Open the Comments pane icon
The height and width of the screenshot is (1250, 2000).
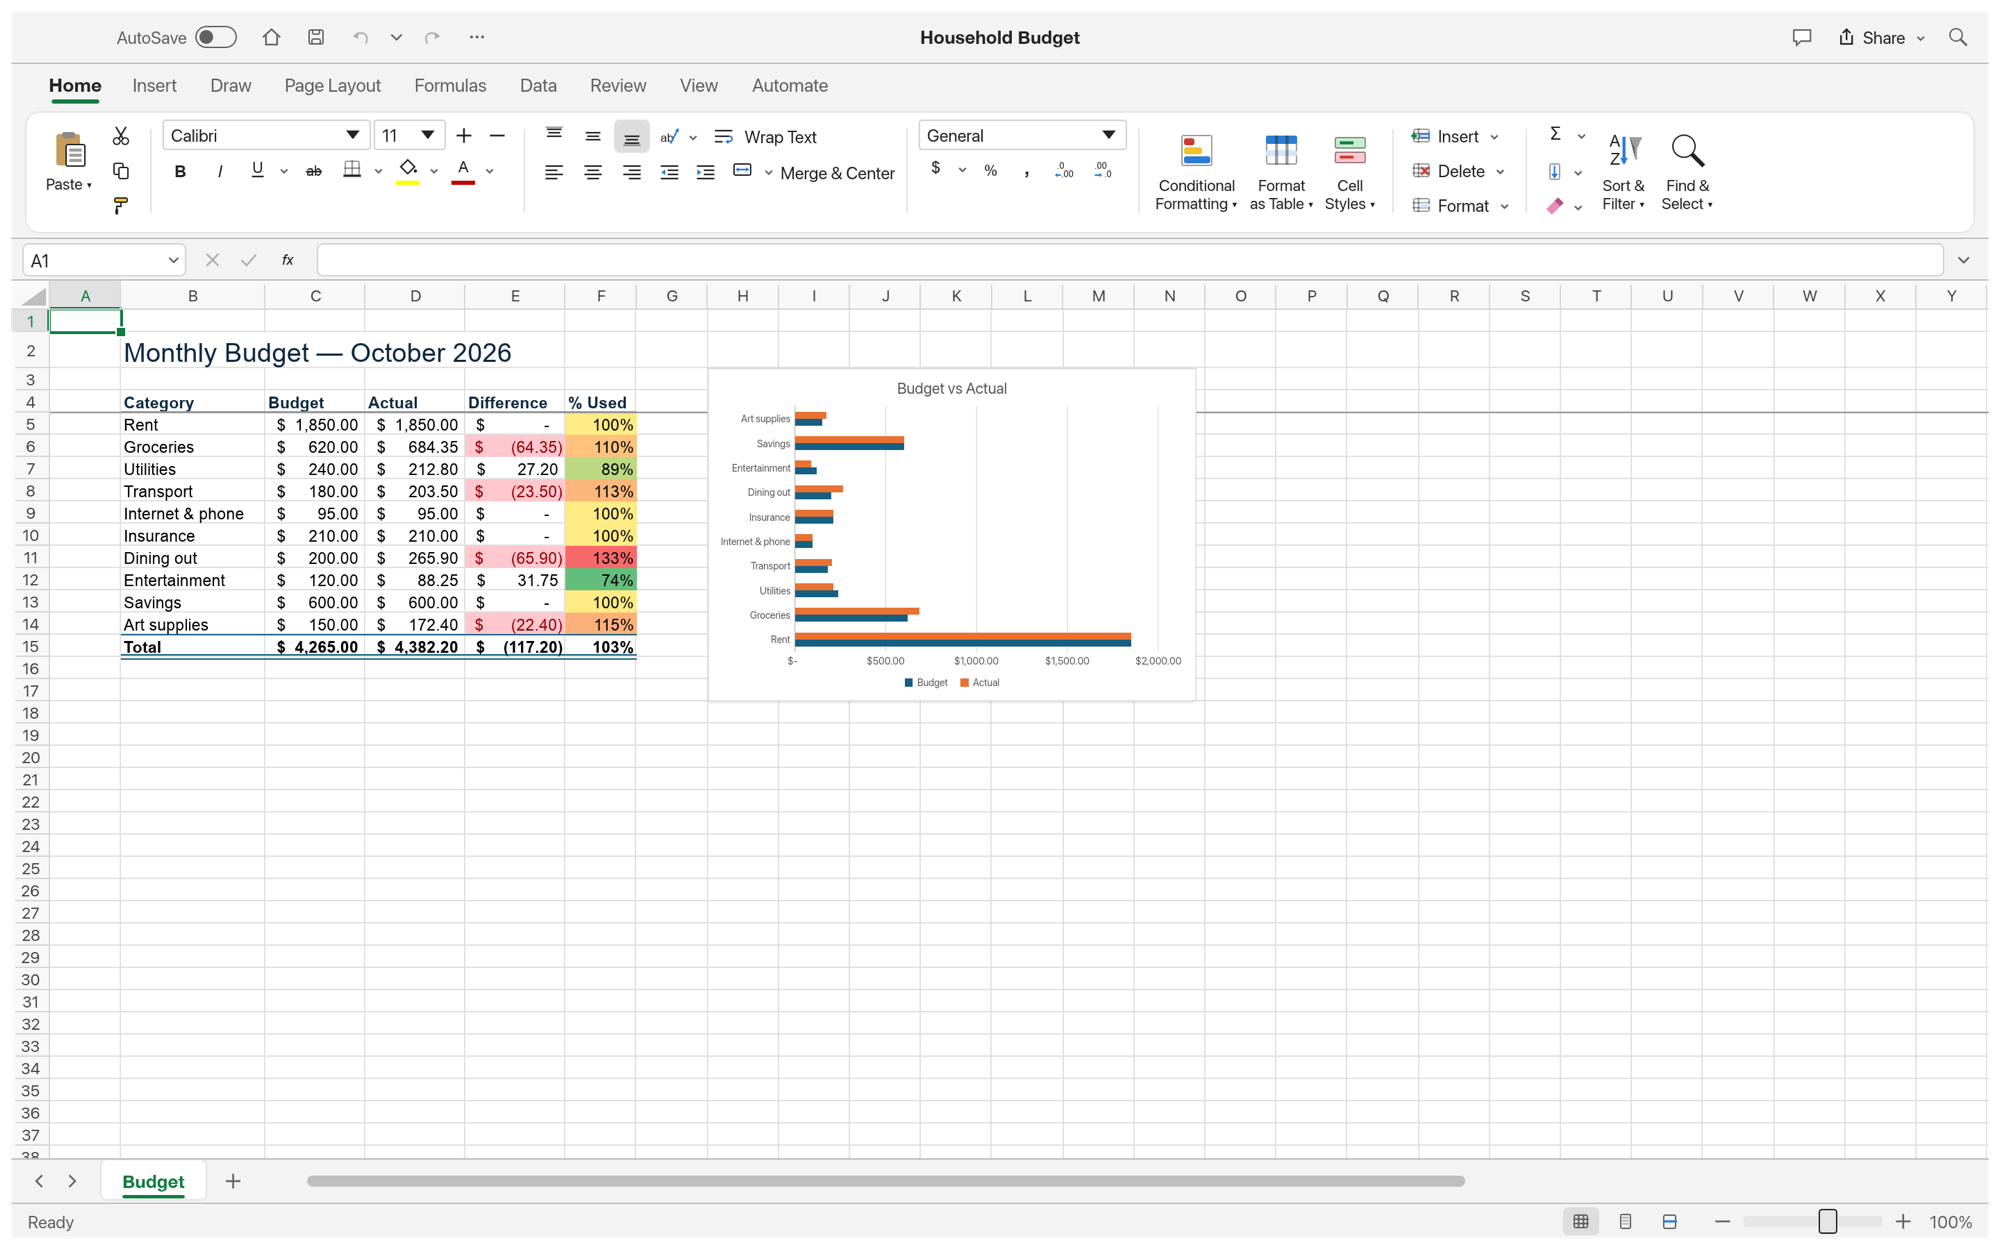1802,37
